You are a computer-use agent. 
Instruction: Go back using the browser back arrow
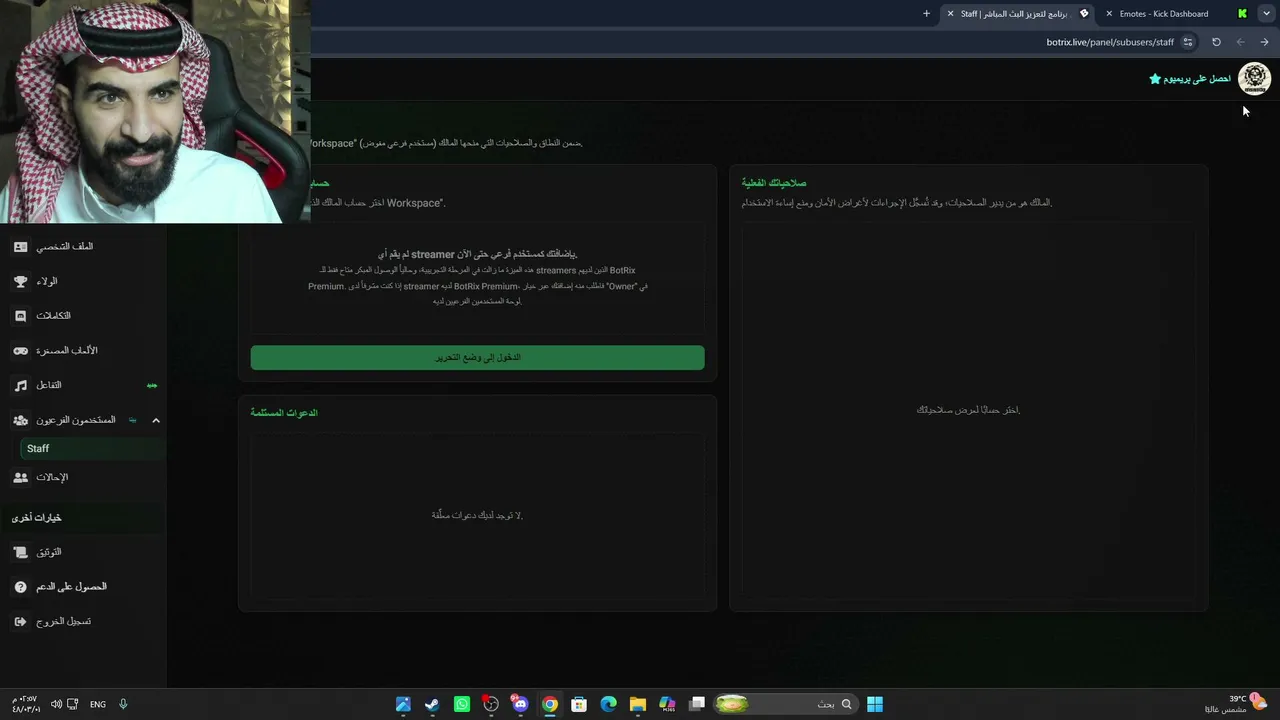coord(1240,42)
